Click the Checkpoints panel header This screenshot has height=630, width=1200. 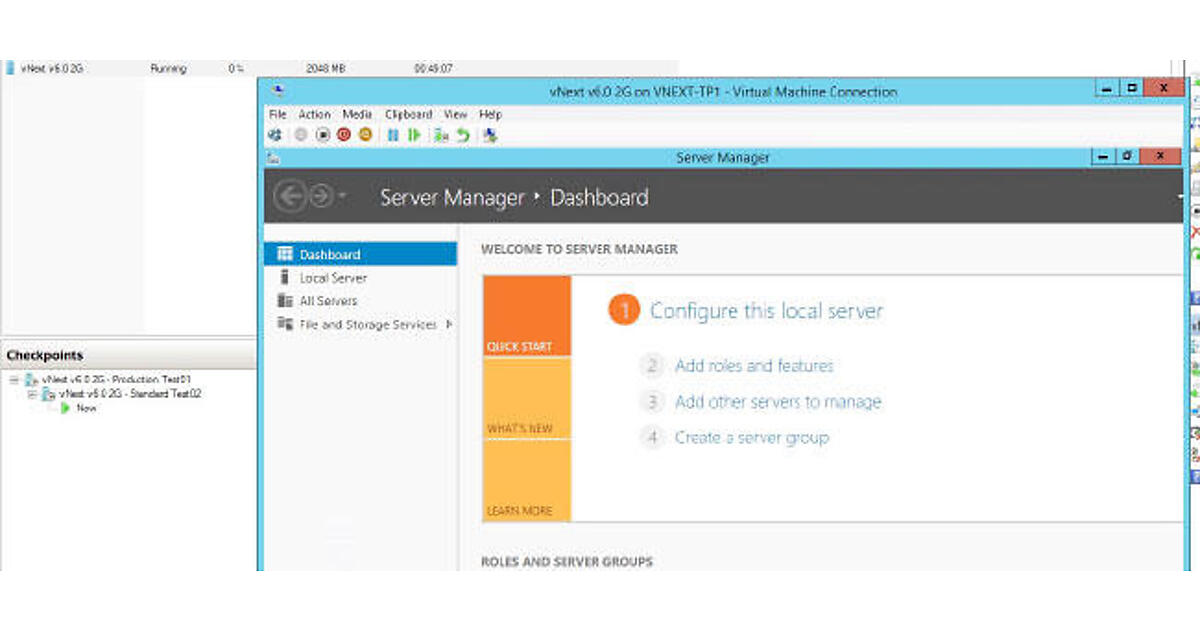(128, 355)
